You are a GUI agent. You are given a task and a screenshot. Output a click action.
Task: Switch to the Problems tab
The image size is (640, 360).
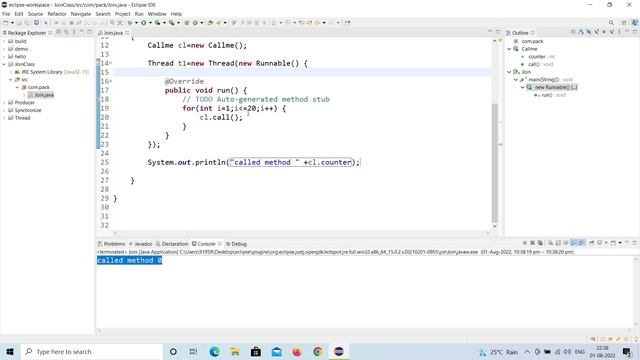(111, 244)
